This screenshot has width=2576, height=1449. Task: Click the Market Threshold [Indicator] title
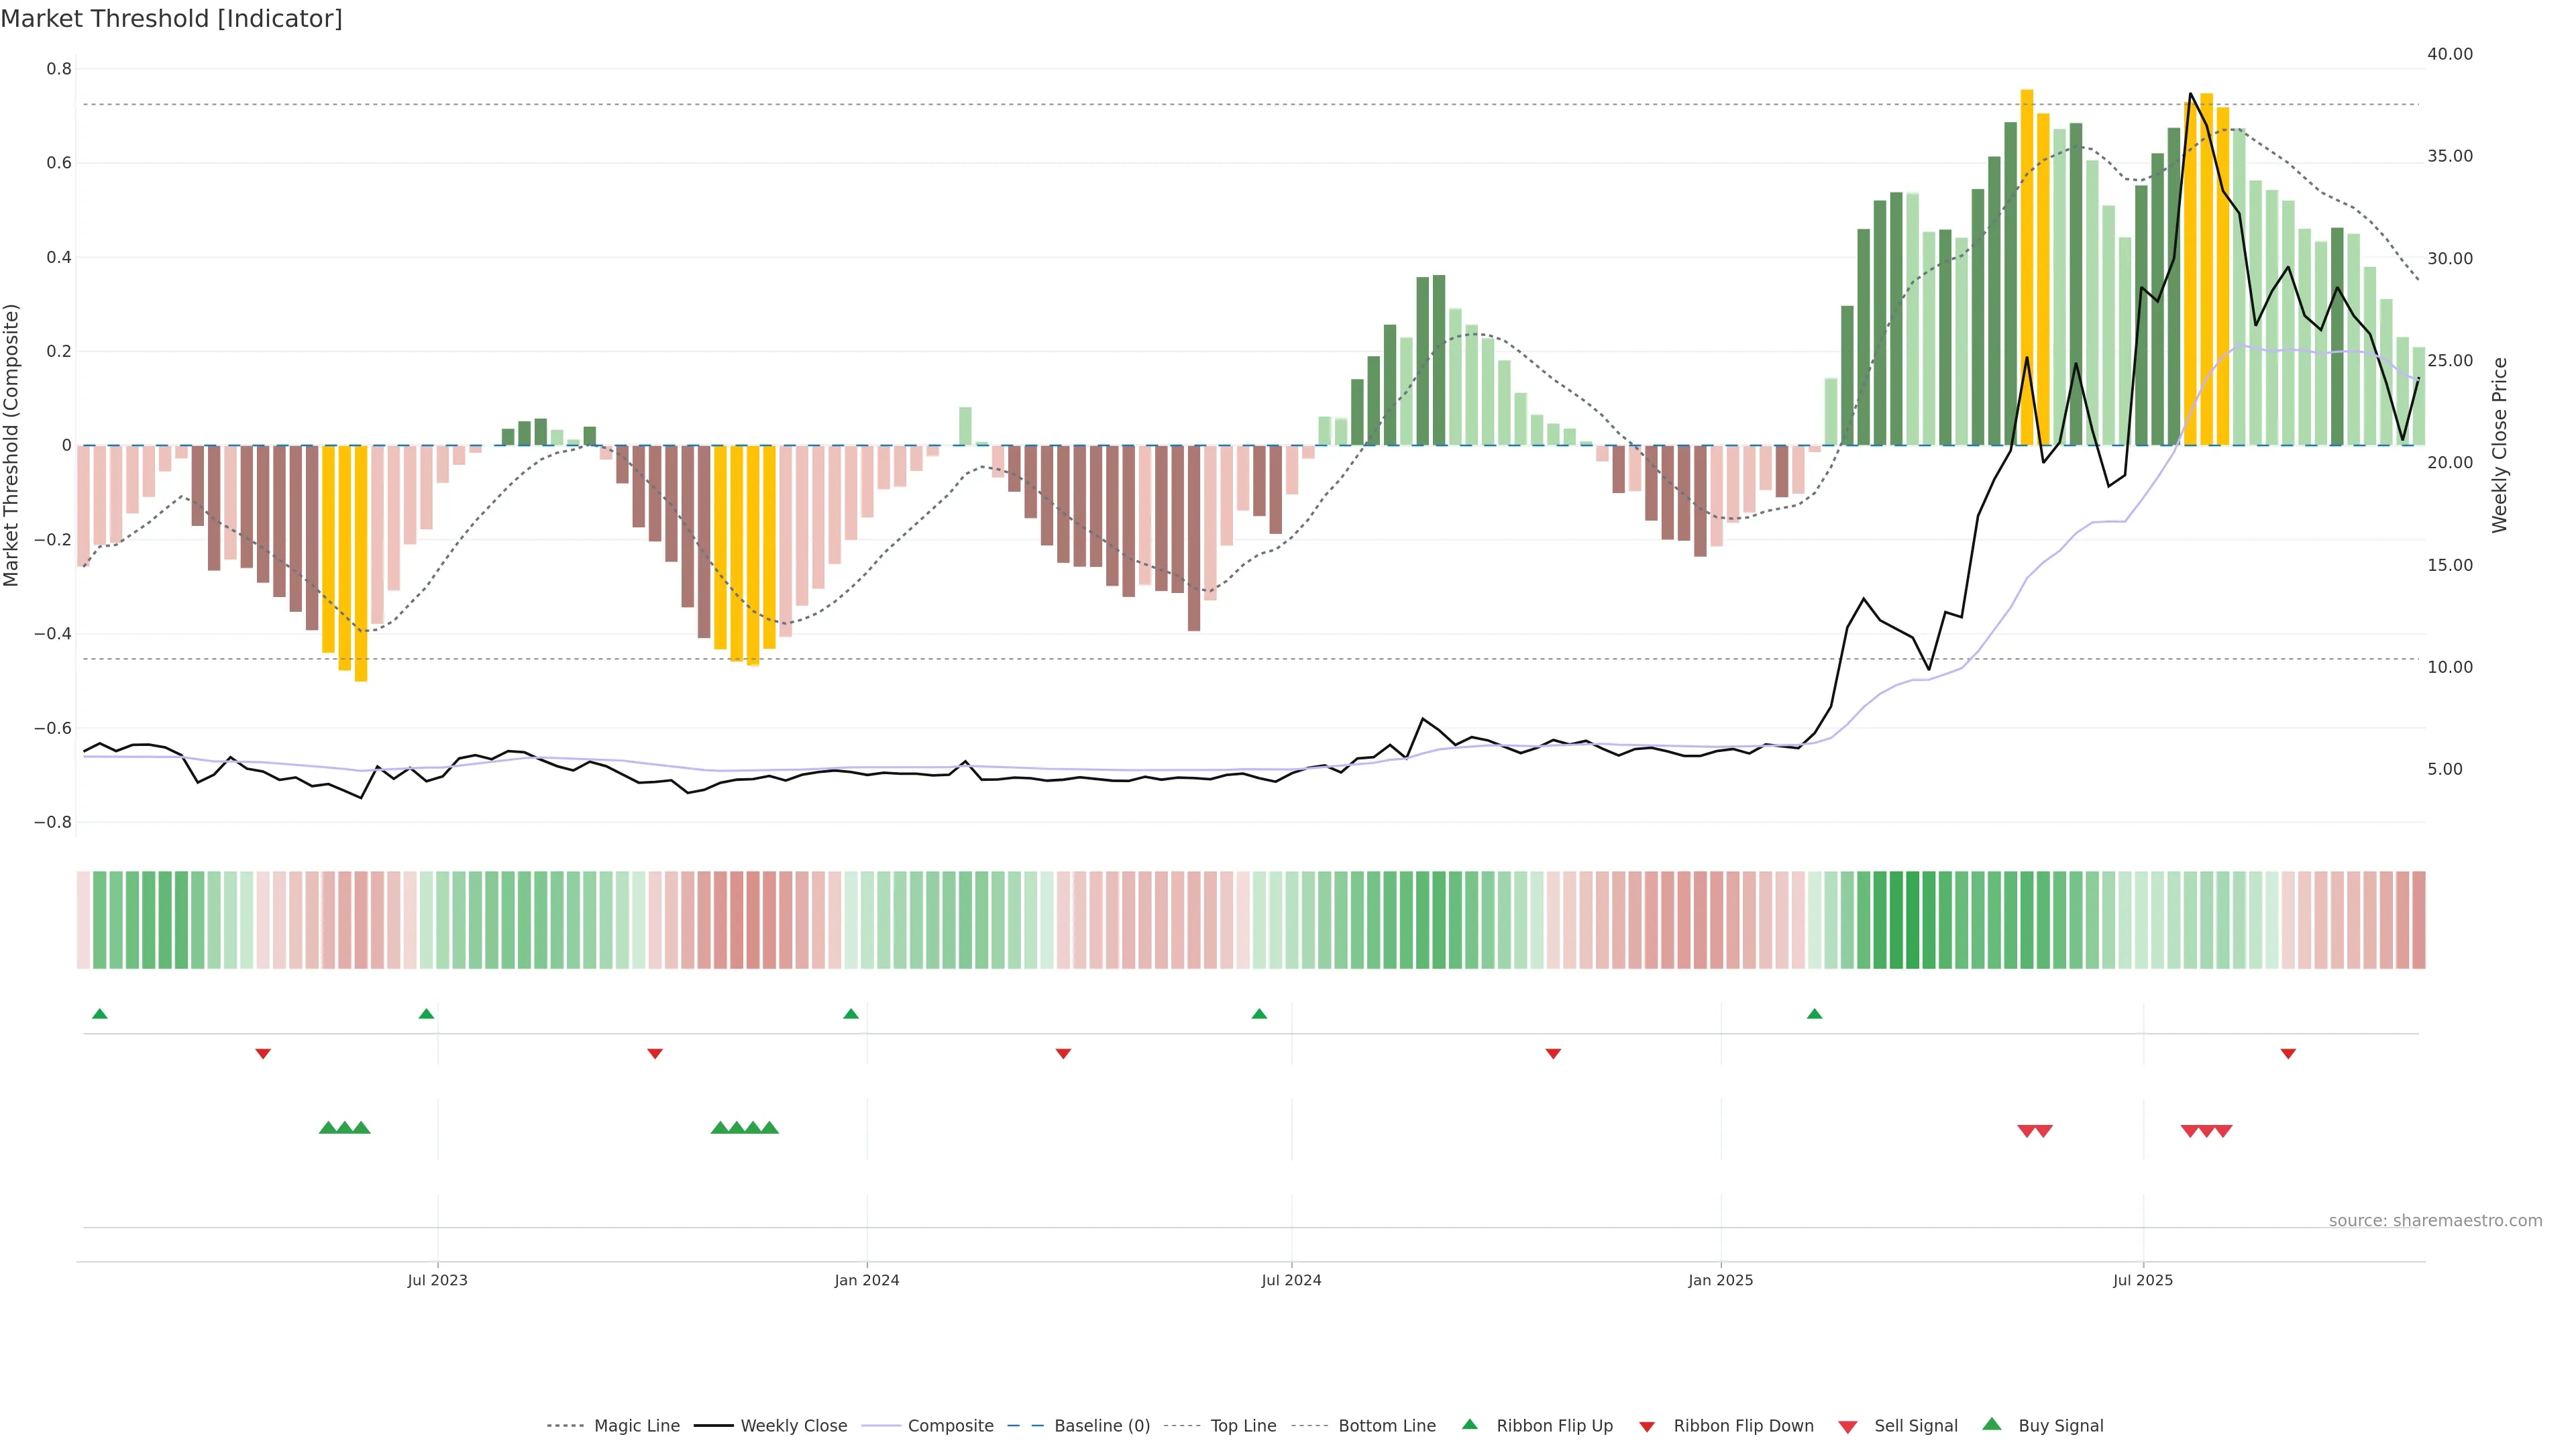pyautogui.click(x=171, y=19)
